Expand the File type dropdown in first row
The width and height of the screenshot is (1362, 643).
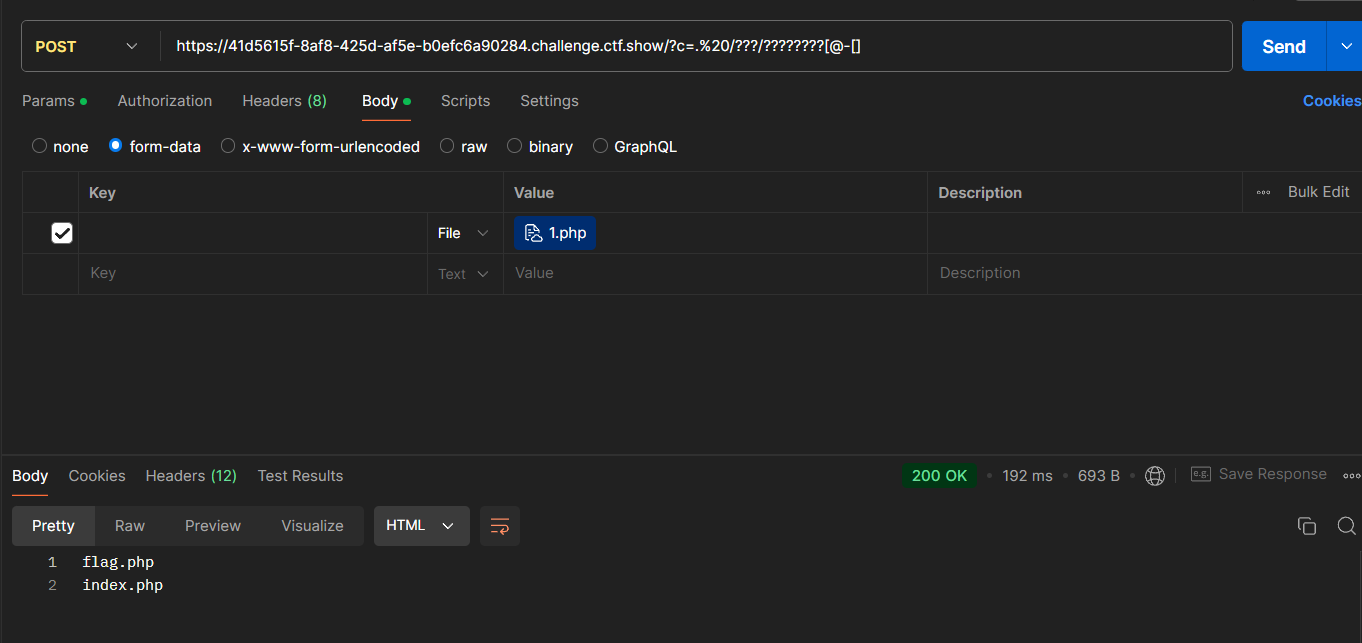[x=464, y=233]
